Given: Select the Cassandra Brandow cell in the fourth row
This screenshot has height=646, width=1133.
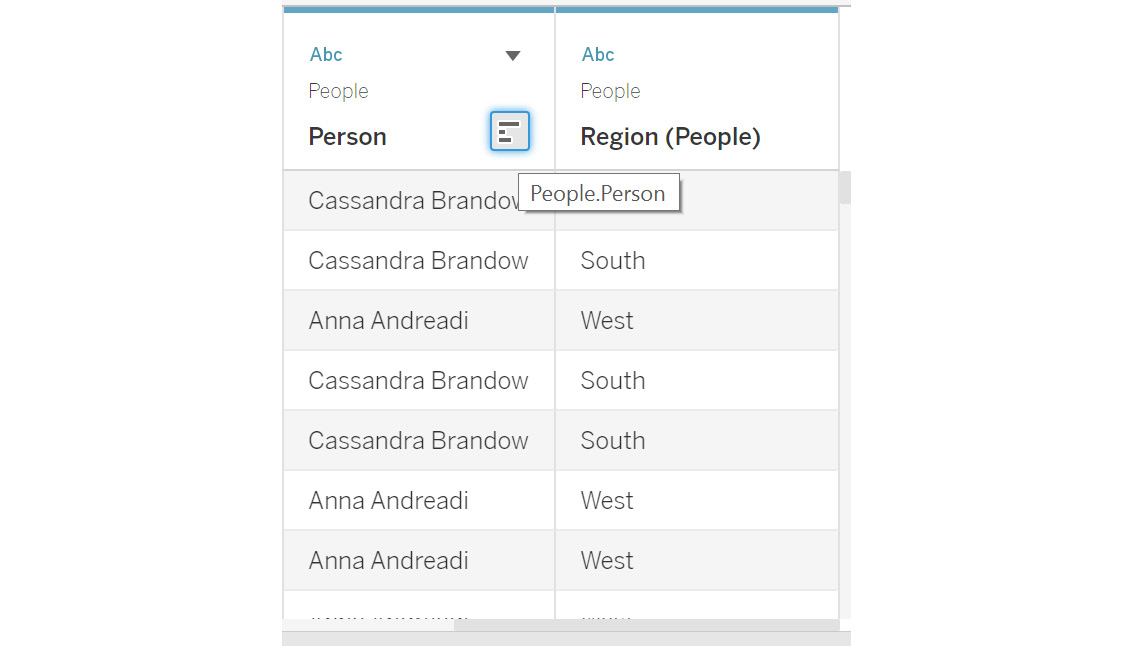Looking at the screenshot, I should point(418,380).
